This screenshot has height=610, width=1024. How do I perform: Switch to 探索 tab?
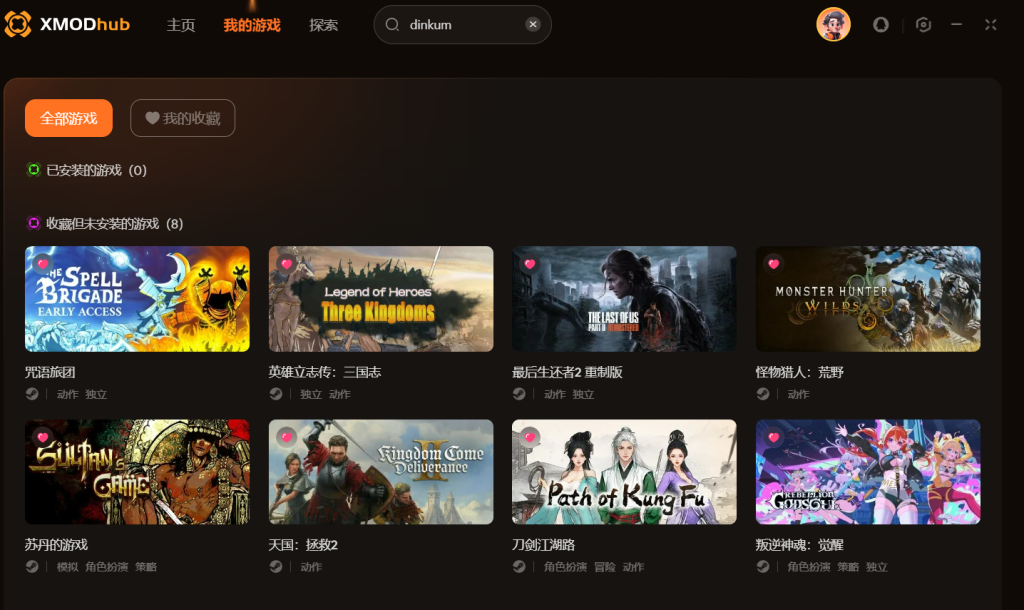pyautogui.click(x=323, y=25)
